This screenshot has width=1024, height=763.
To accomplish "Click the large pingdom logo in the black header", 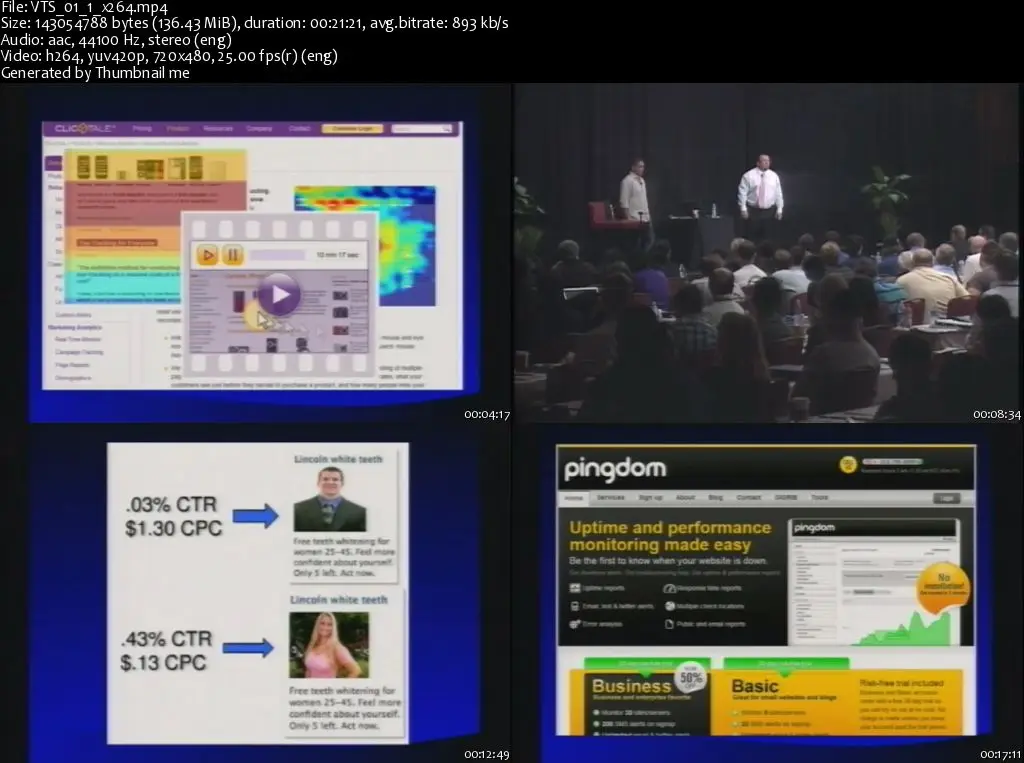I will coord(615,468).
